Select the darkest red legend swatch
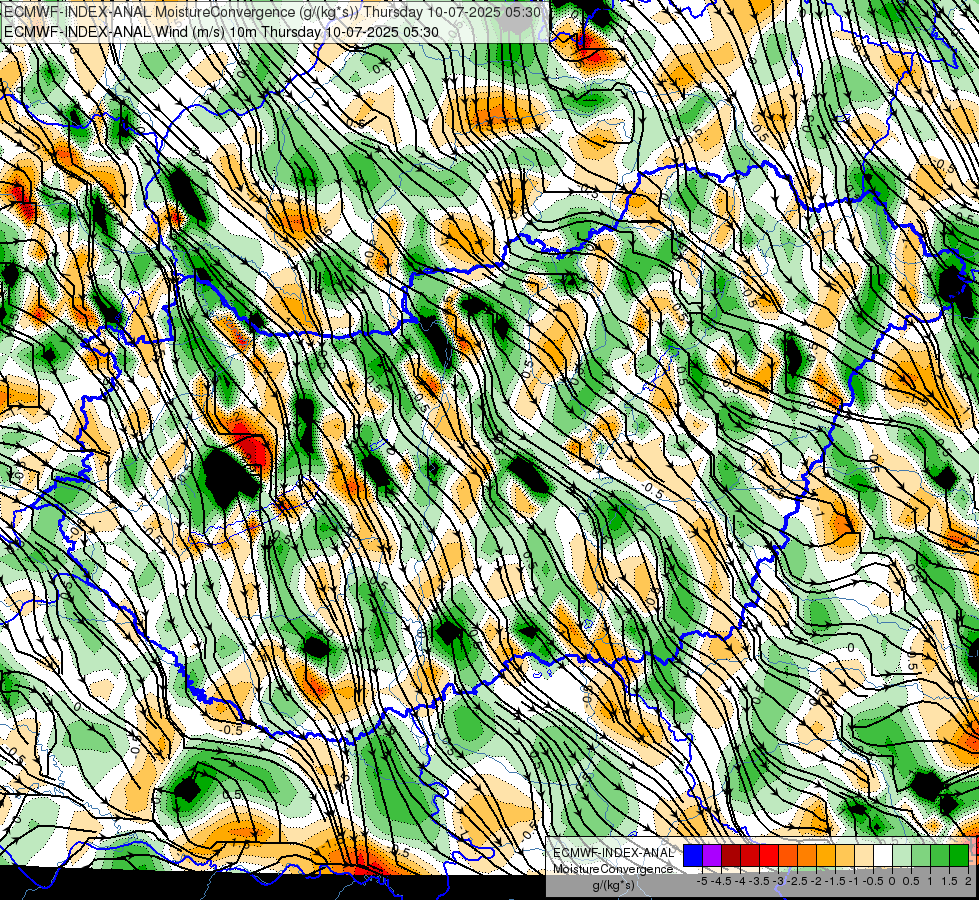979x900 pixels. (731, 855)
